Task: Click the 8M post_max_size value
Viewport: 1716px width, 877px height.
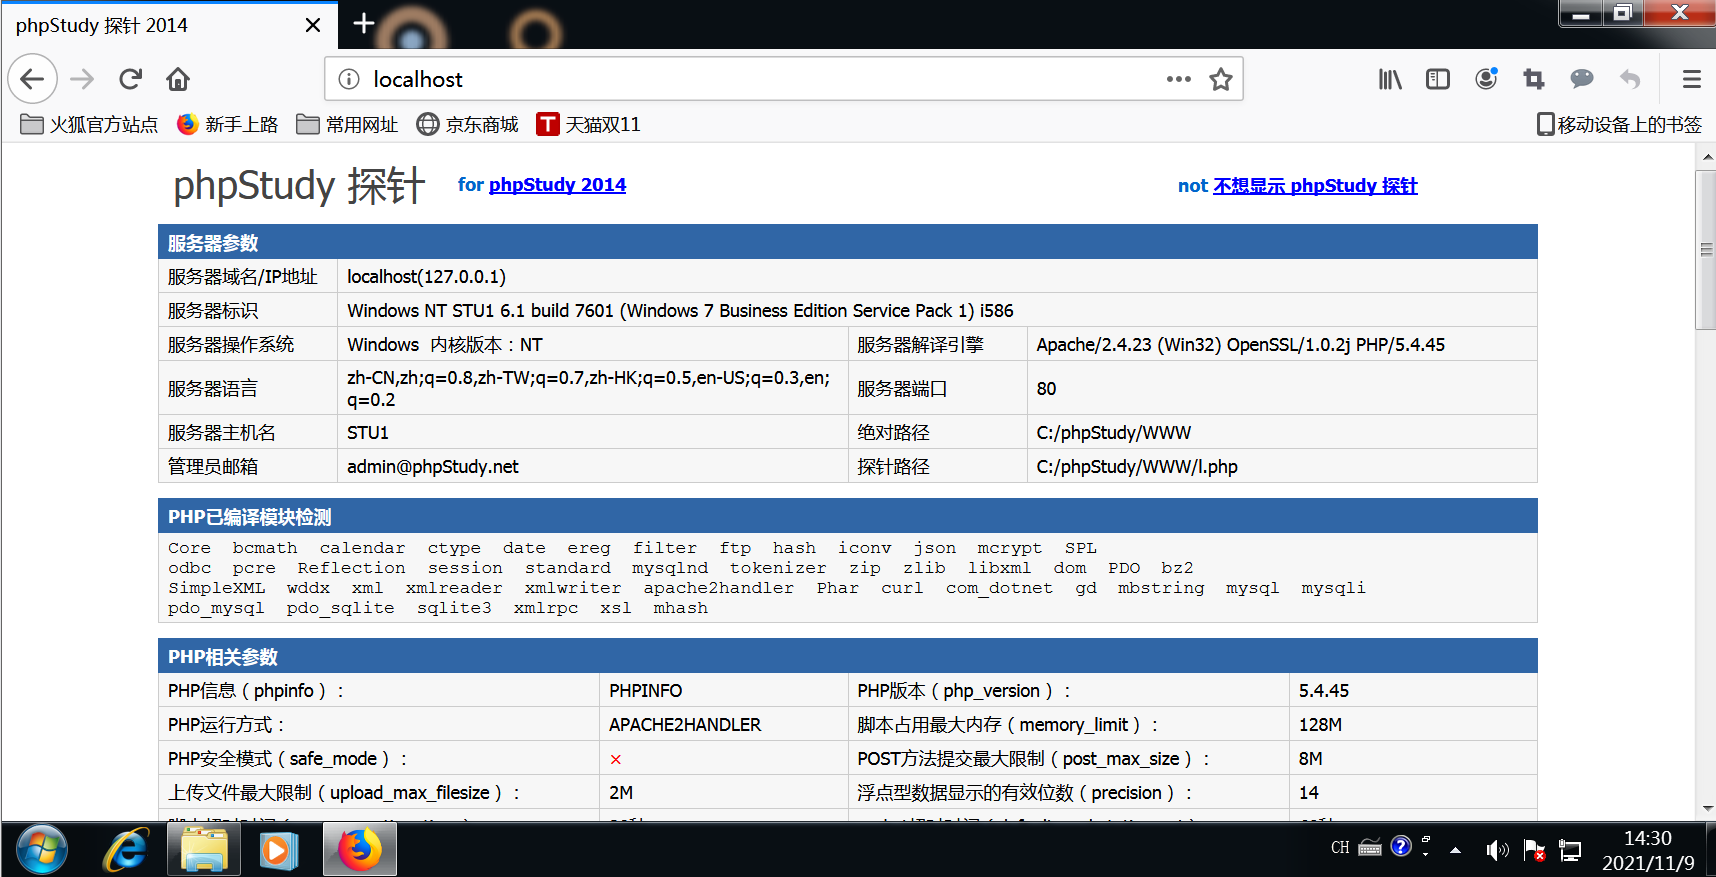Action: point(1310,759)
